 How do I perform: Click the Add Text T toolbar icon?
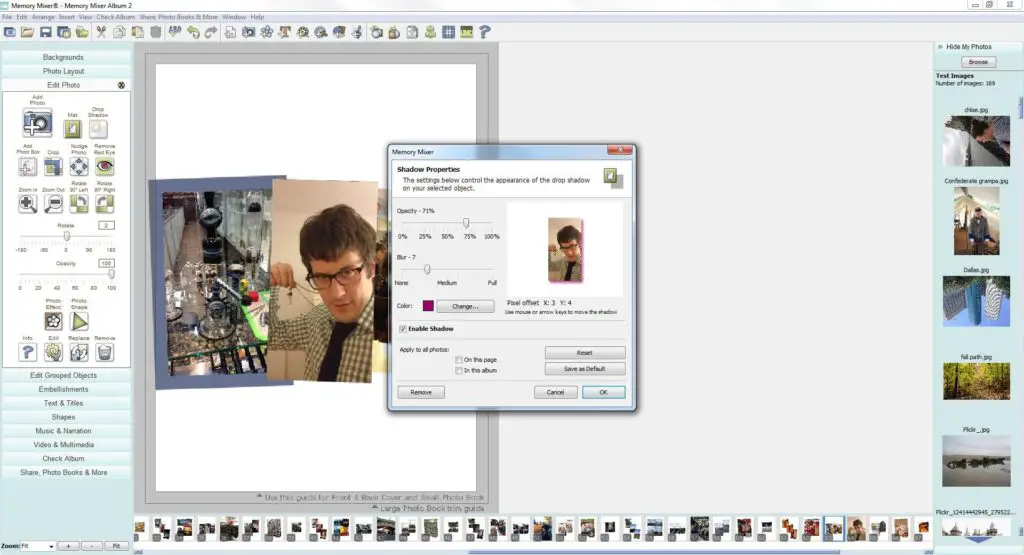[x=284, y=32]
